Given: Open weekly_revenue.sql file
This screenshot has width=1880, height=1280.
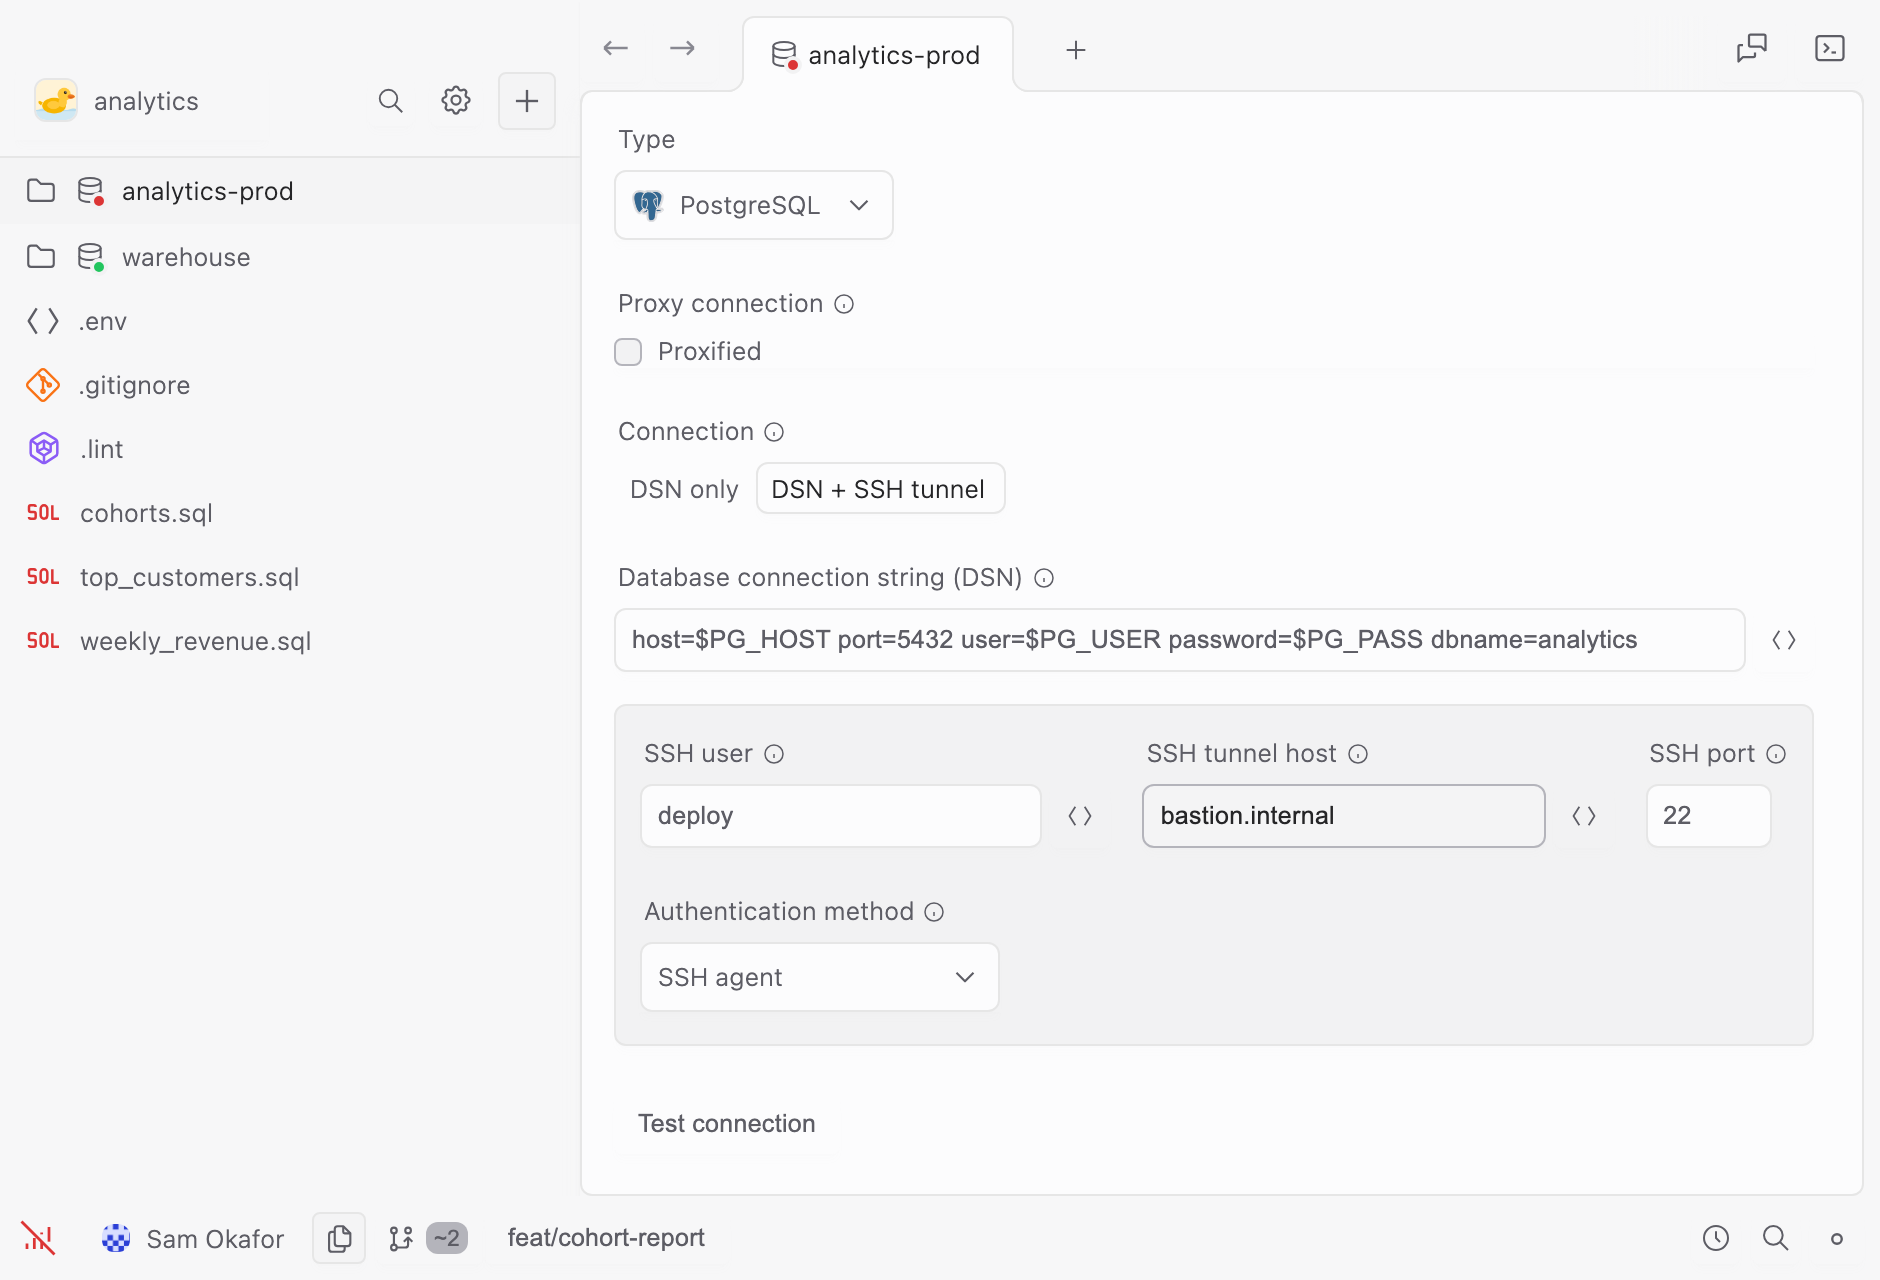Looking at the screenshot, I should coord(290,641).
